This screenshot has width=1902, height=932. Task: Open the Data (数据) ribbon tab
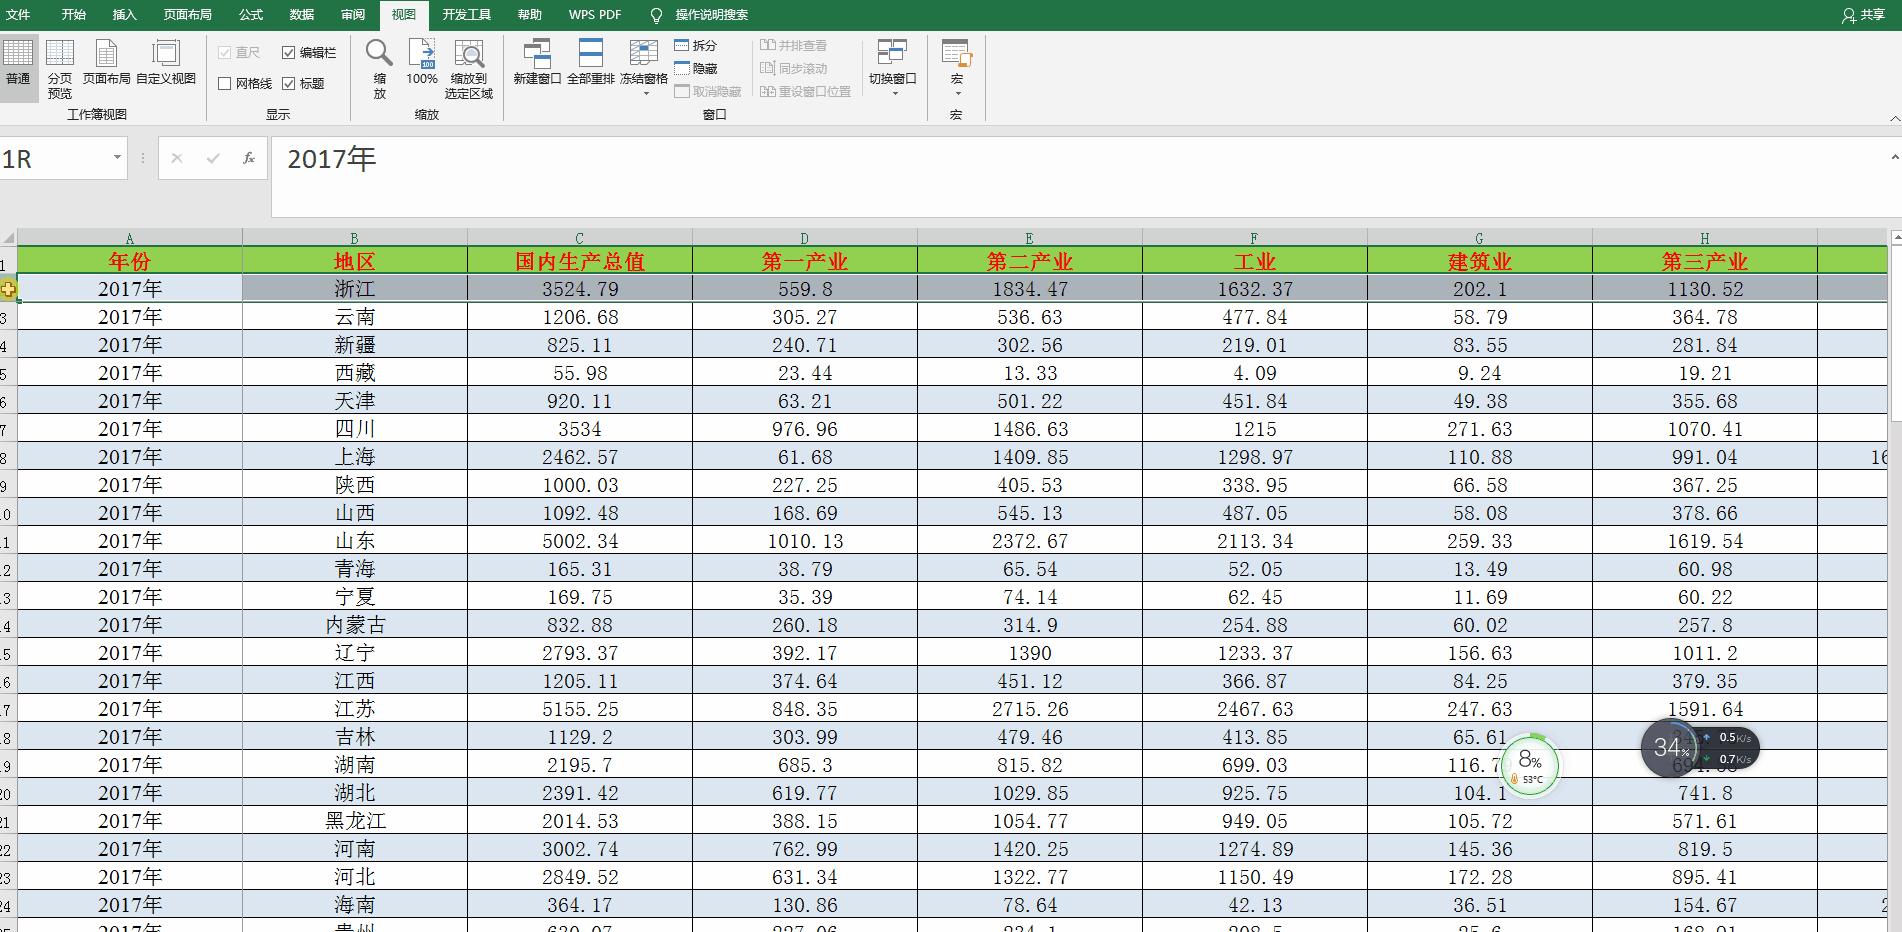[301, 15]
